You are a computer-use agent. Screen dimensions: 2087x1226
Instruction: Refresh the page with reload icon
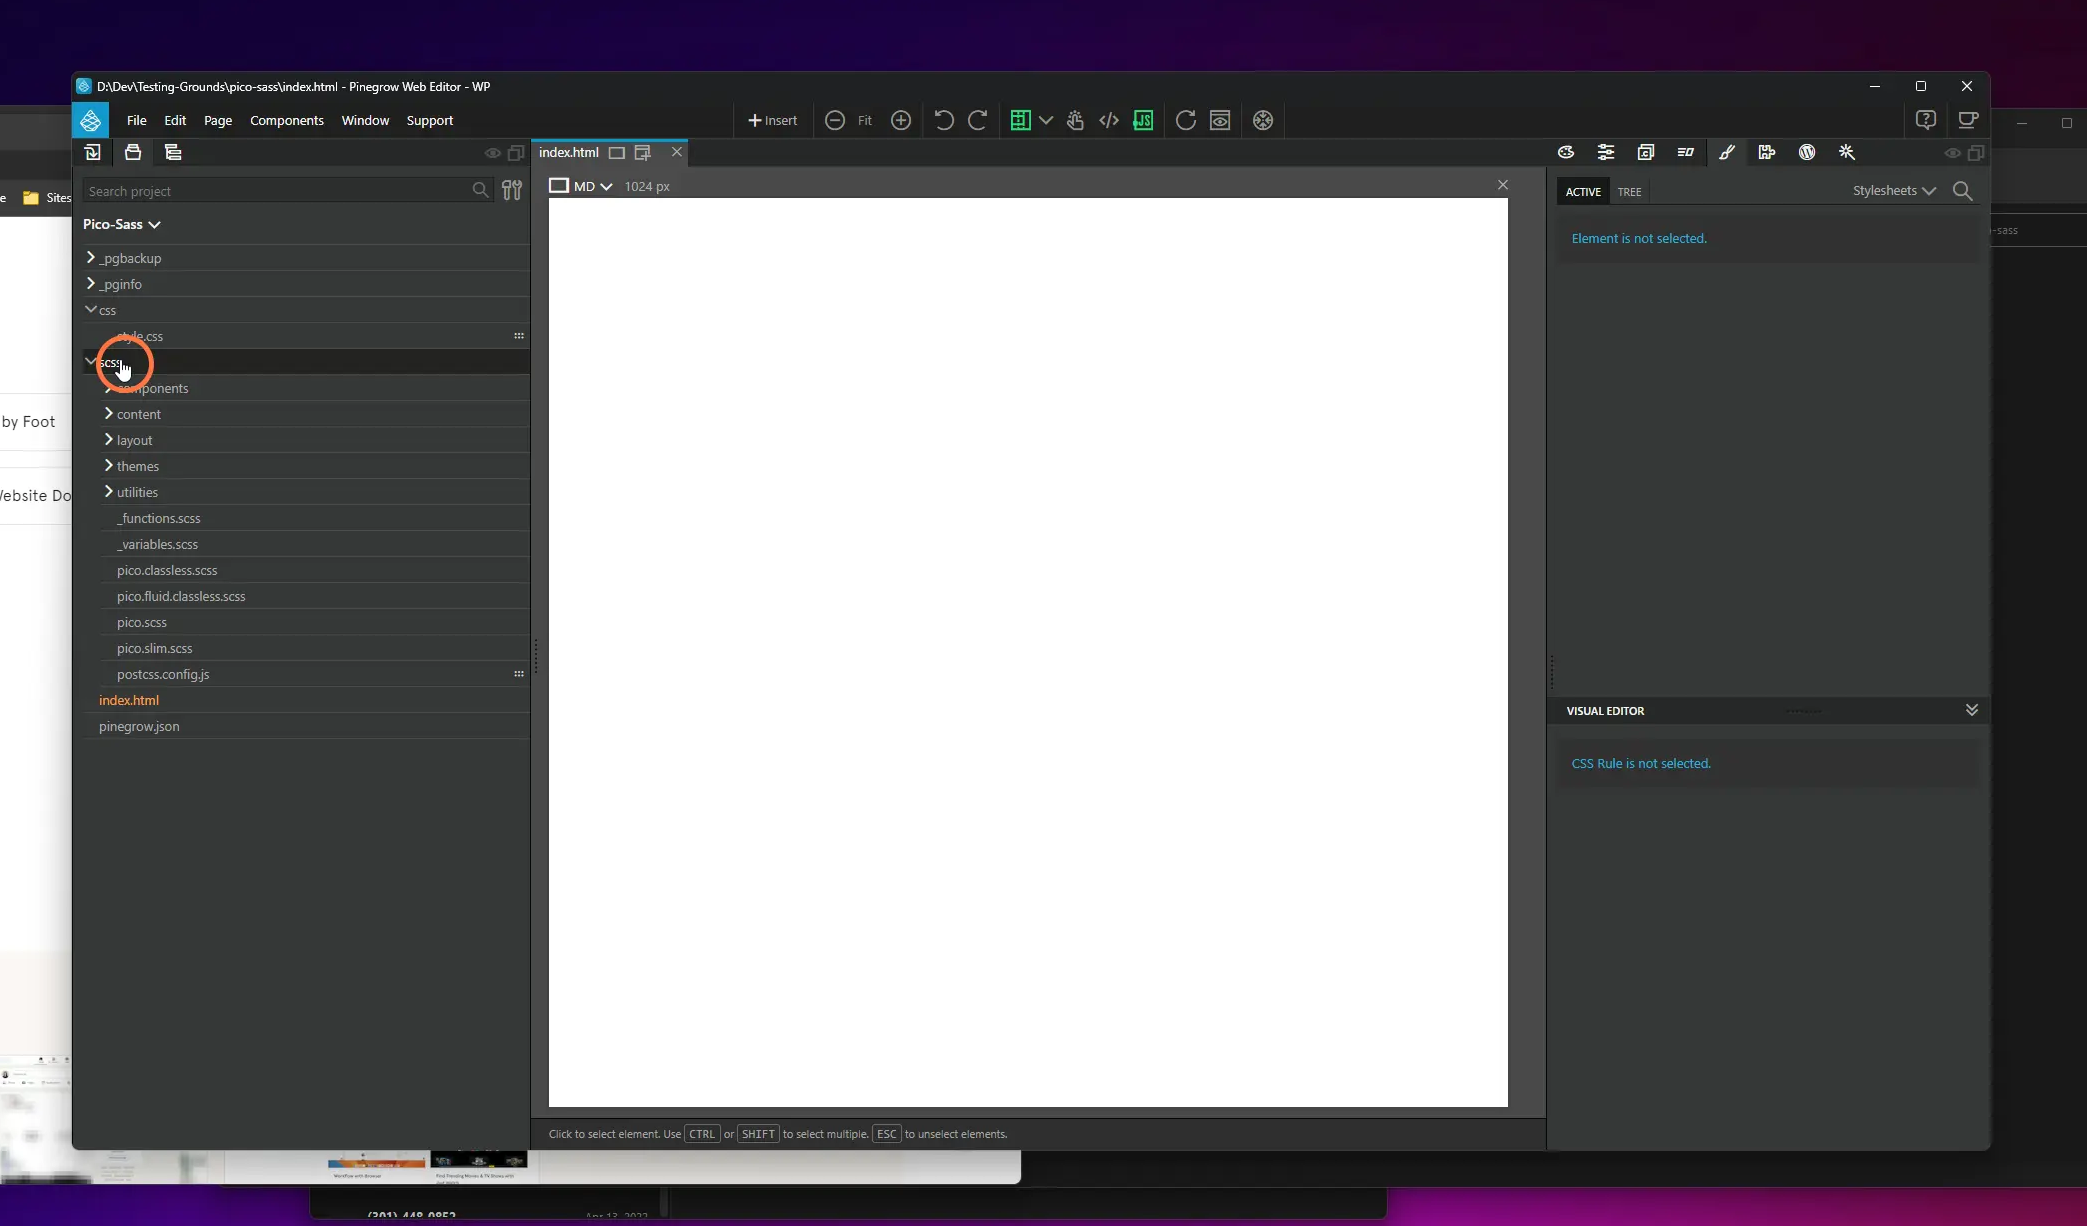[x=1185, y=120]
